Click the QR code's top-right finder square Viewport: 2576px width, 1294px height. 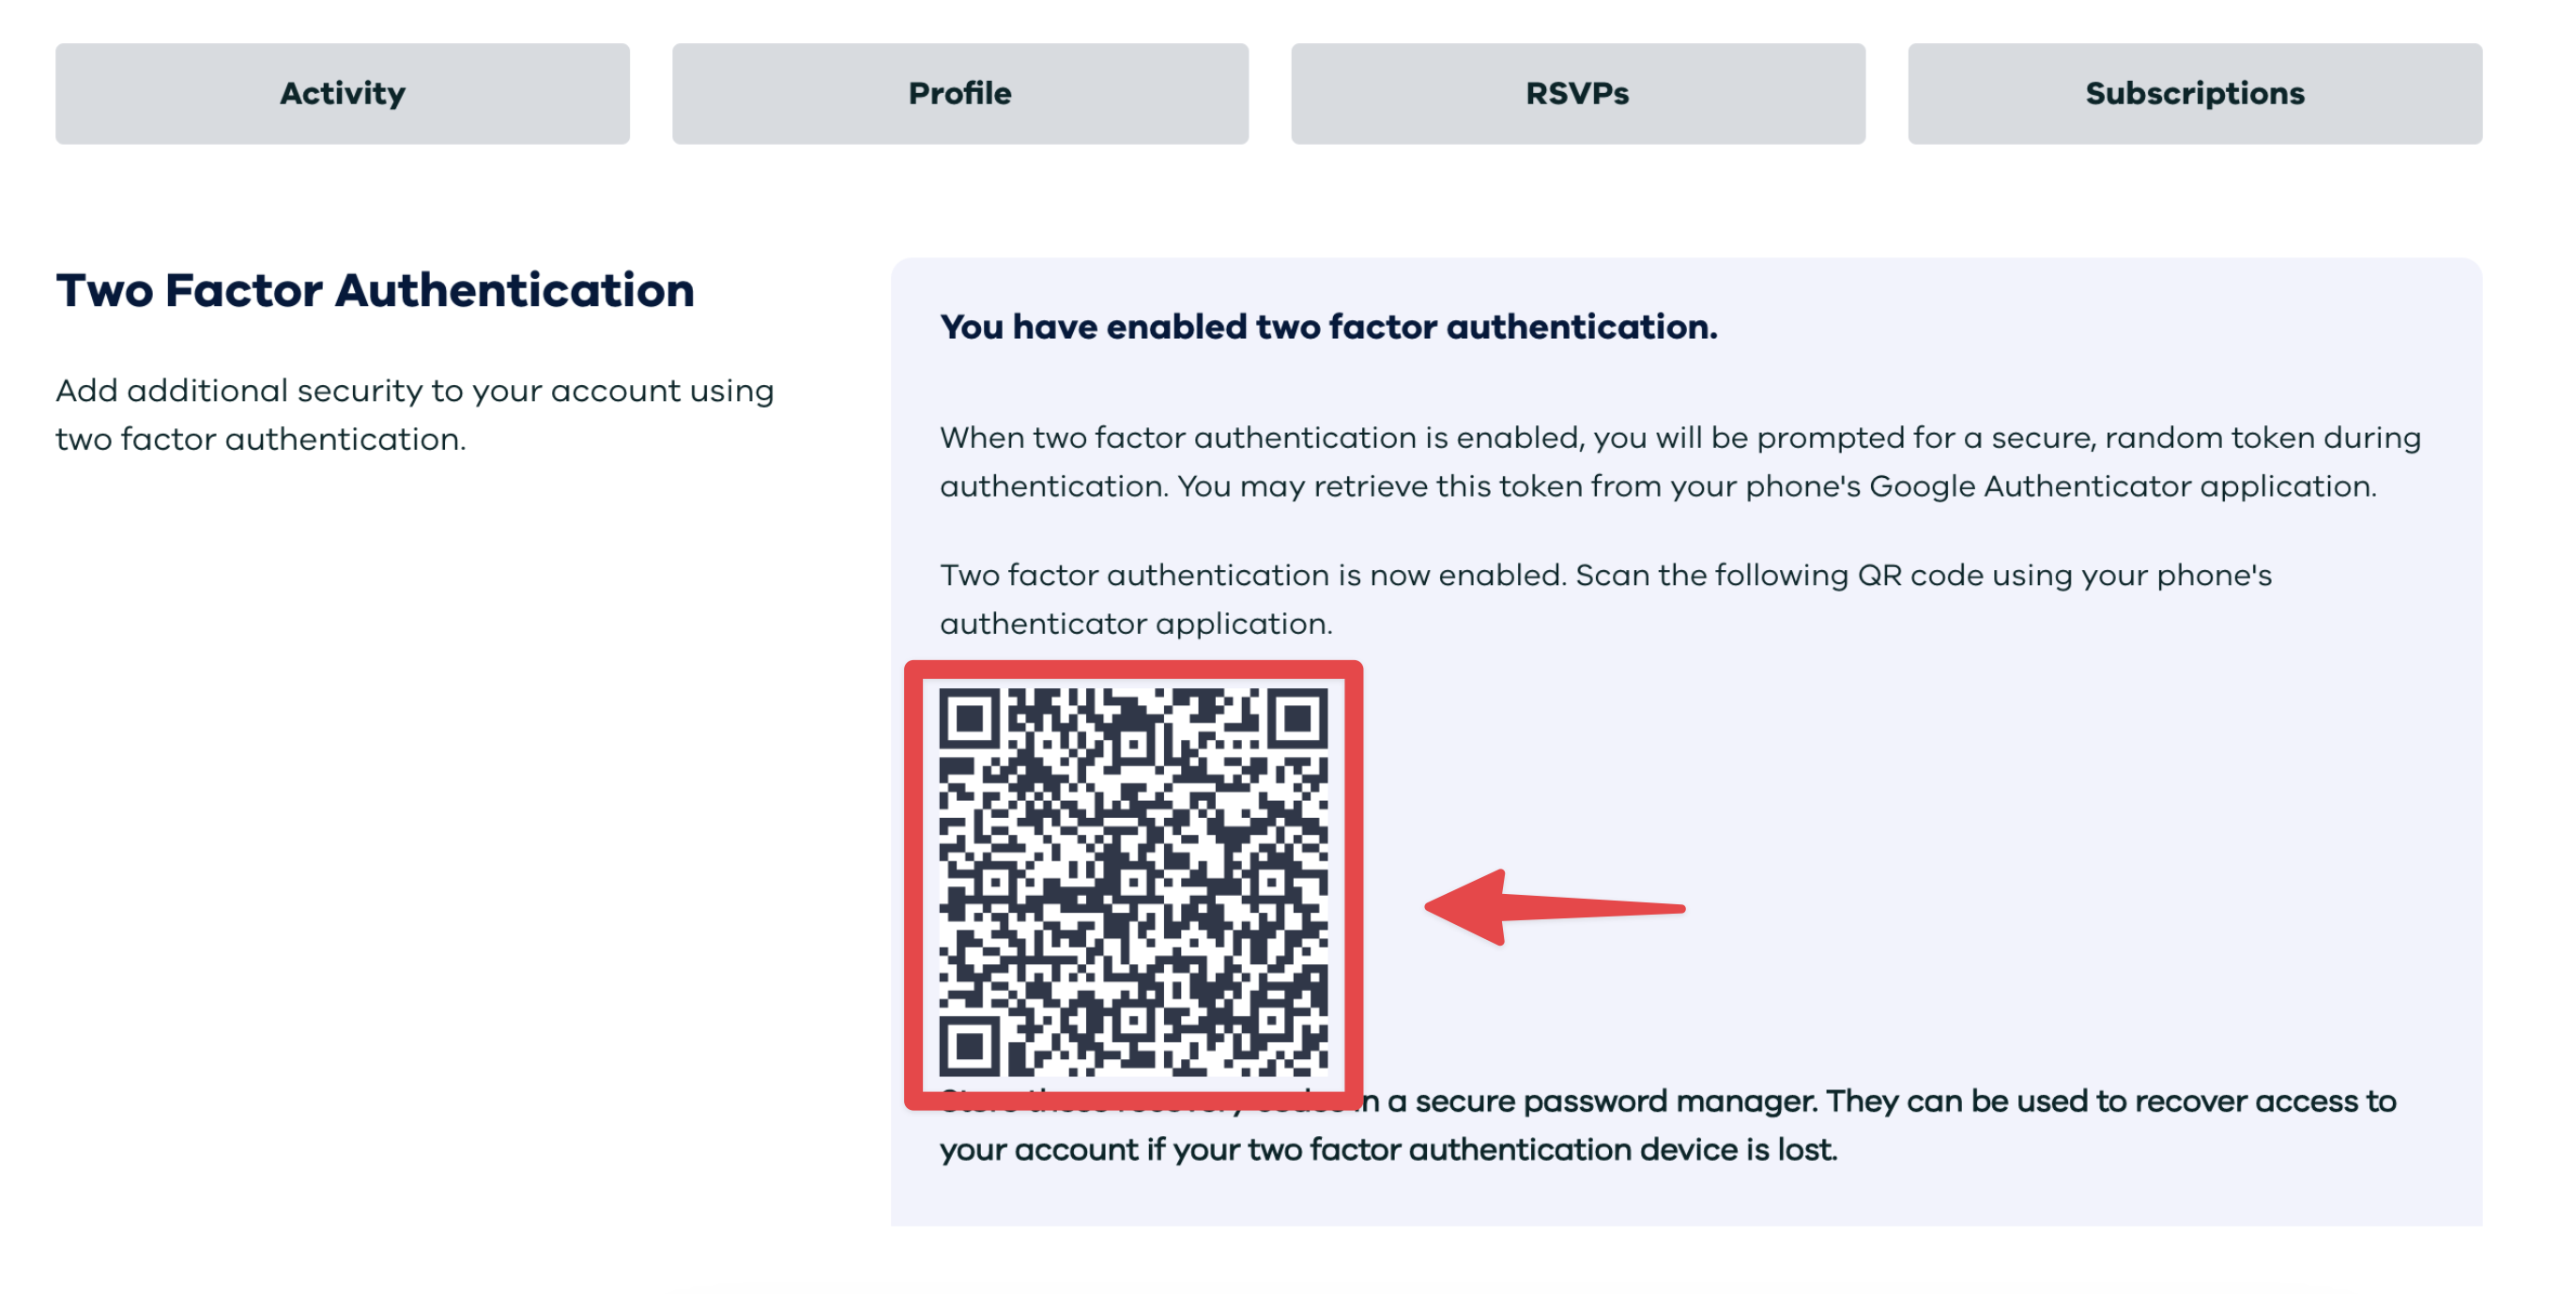[x=1297, y=718]
